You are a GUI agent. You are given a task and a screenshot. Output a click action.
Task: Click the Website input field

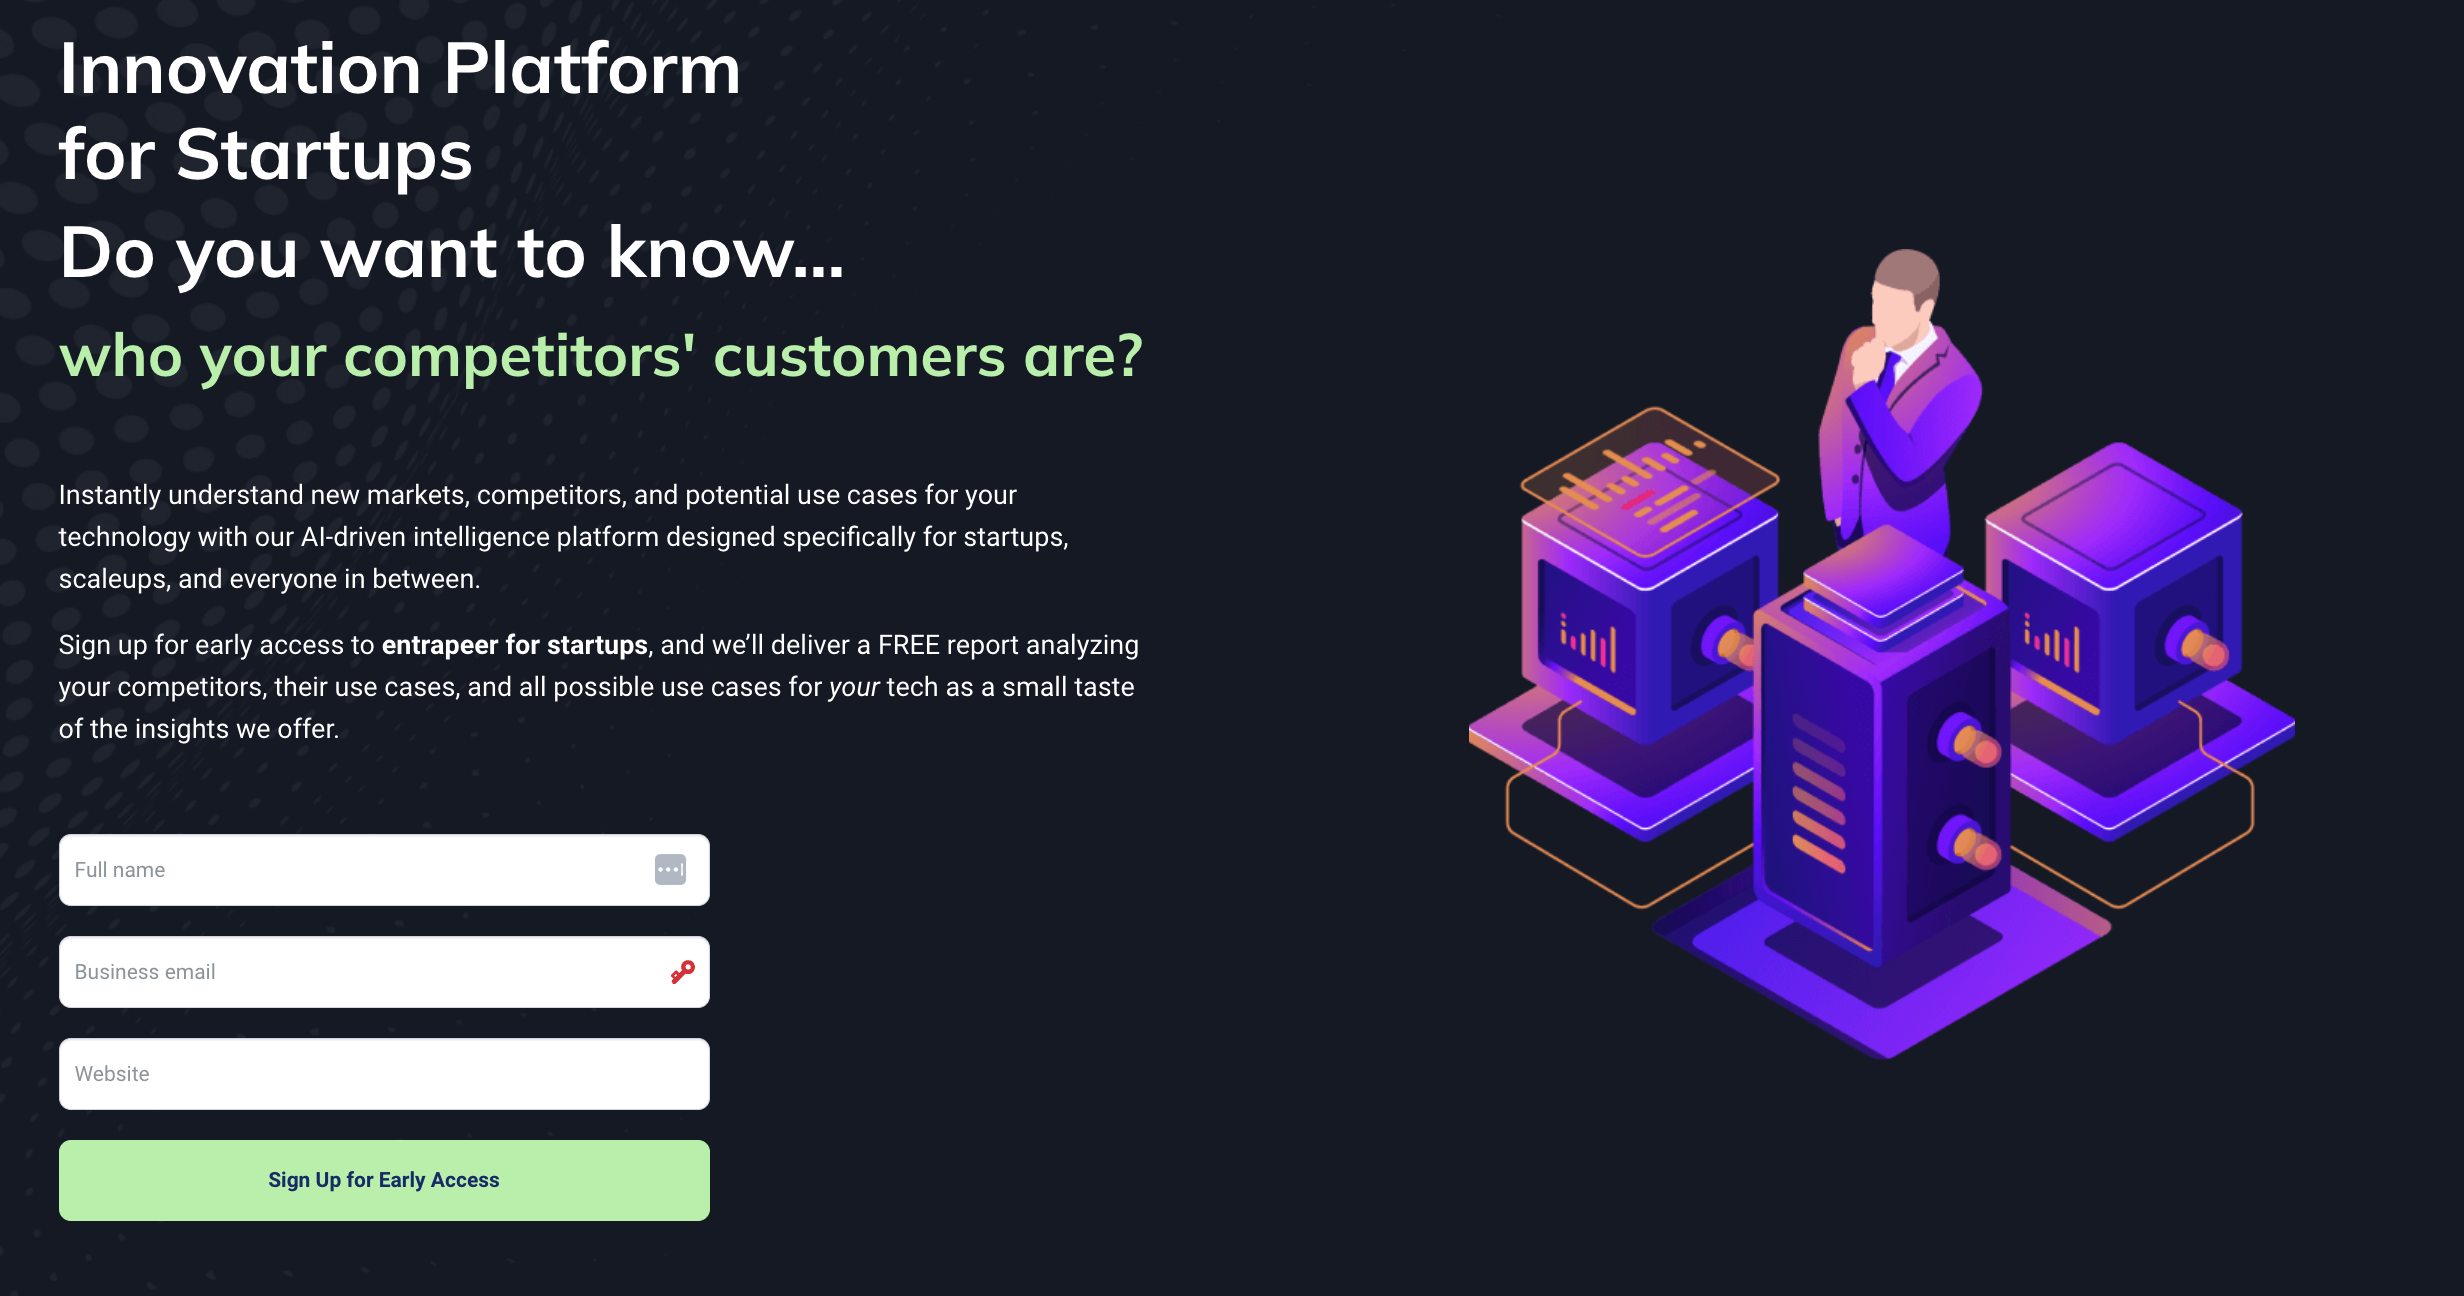coord(385,1073)
